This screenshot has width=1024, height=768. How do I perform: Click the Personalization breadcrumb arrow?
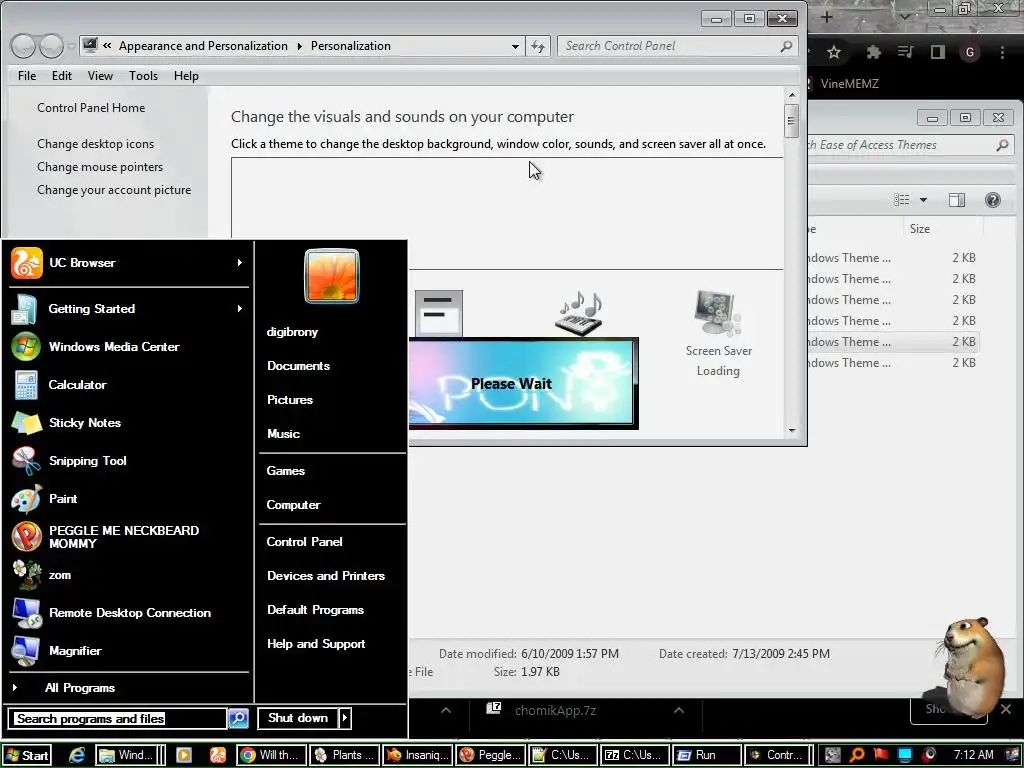click(300, 46)
